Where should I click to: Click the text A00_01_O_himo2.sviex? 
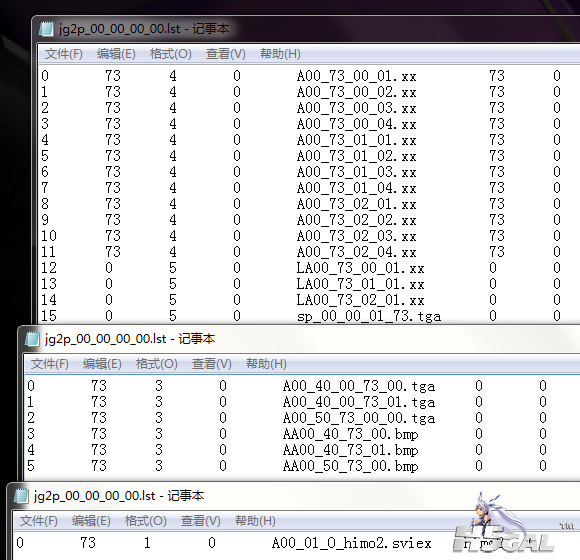click(x=351, y=543)
